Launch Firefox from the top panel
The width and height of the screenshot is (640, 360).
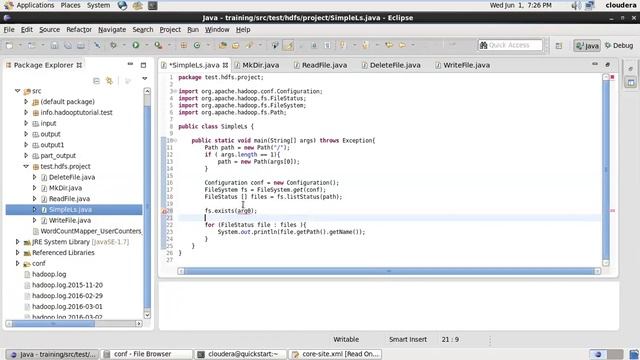click(122, 5)
